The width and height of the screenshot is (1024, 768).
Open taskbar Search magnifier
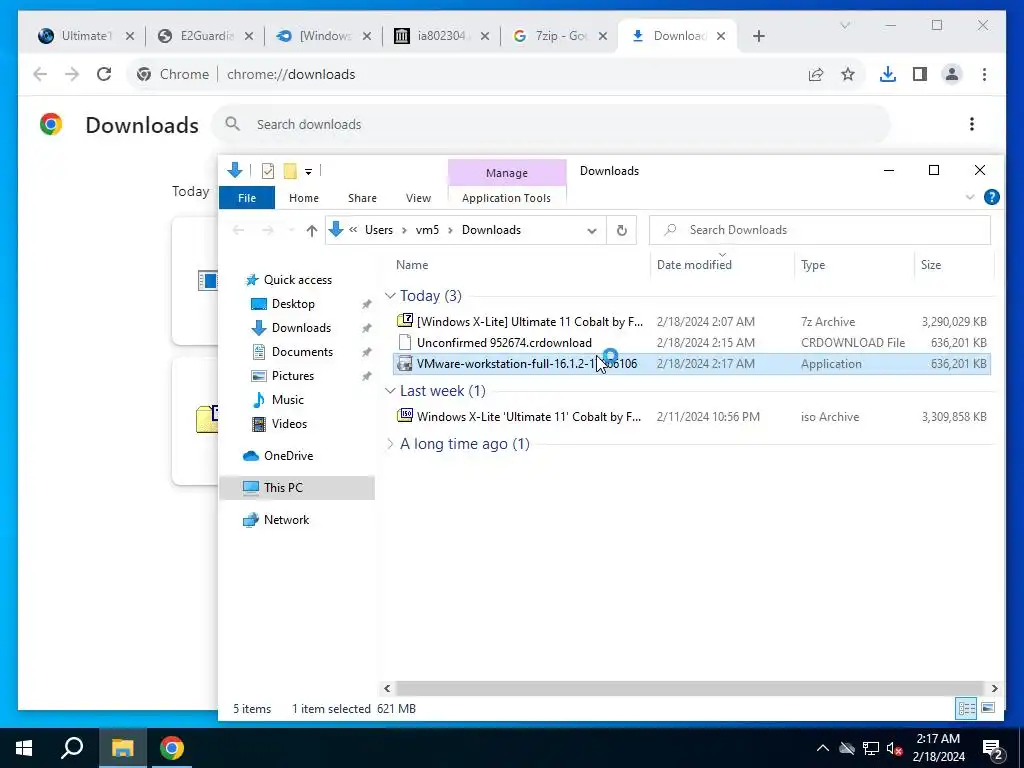tap(72, 748)
